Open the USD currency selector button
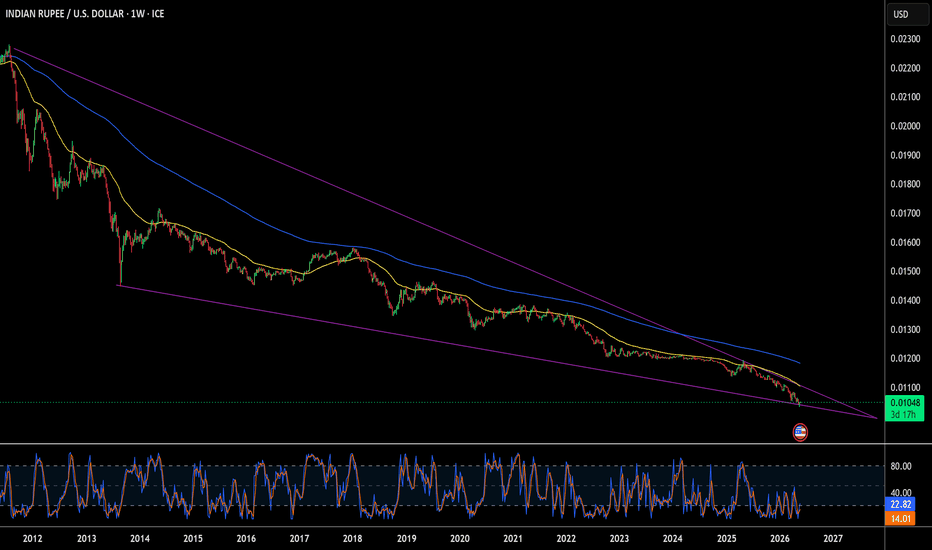 pos(907,14)
